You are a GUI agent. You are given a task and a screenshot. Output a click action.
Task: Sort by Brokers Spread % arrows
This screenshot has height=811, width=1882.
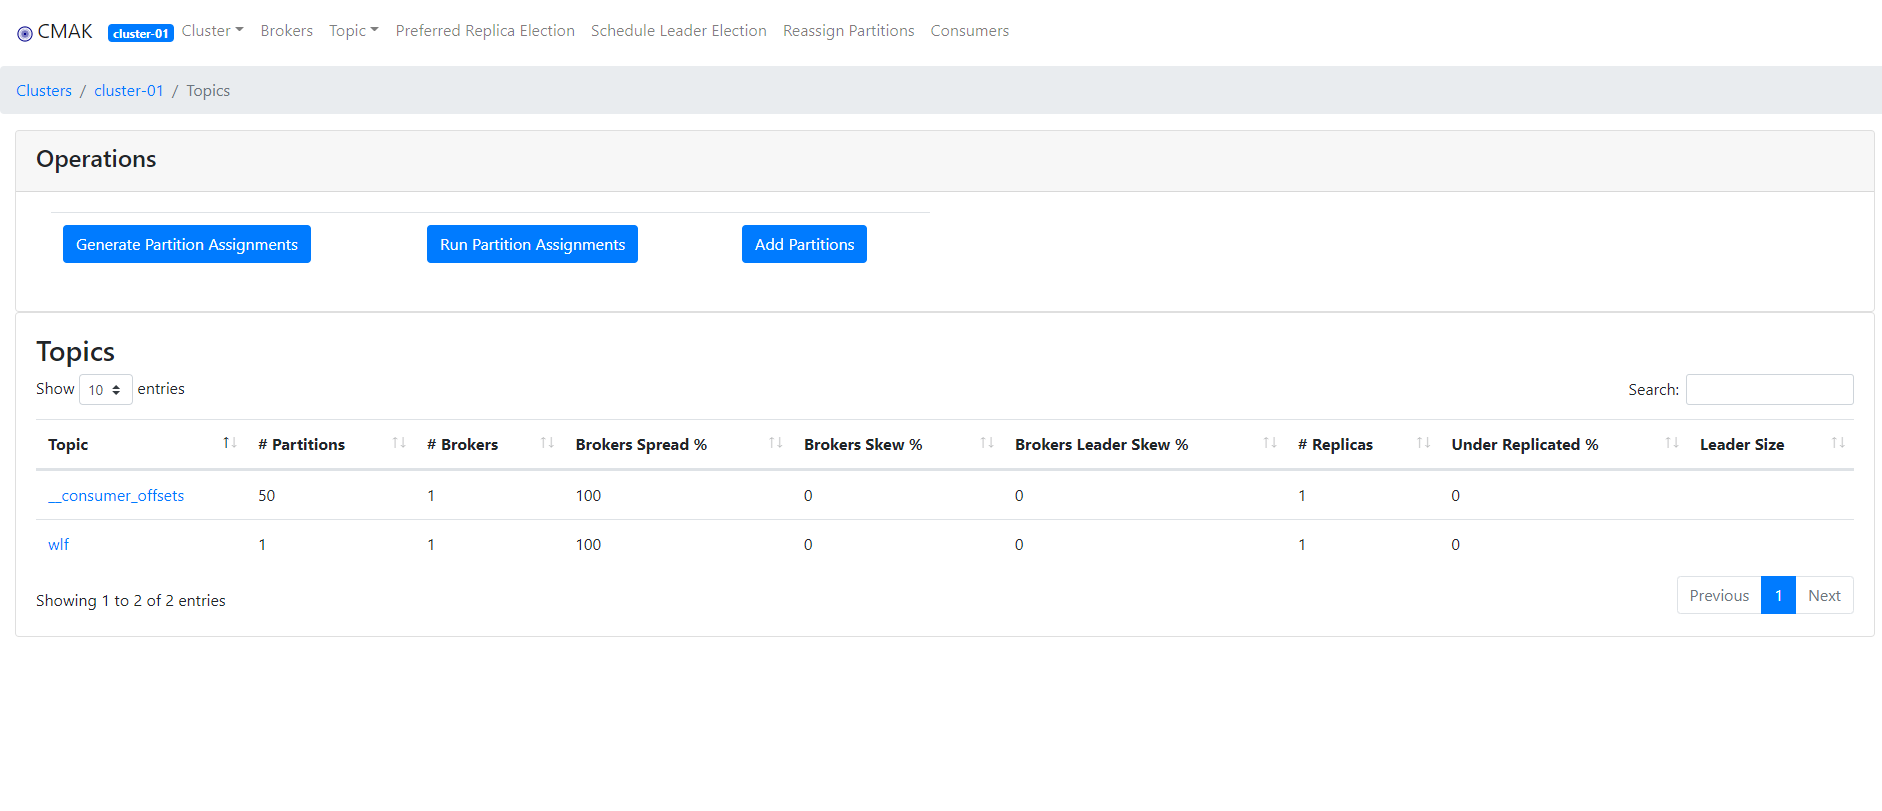pyautogui.click(x=776, y=443)
